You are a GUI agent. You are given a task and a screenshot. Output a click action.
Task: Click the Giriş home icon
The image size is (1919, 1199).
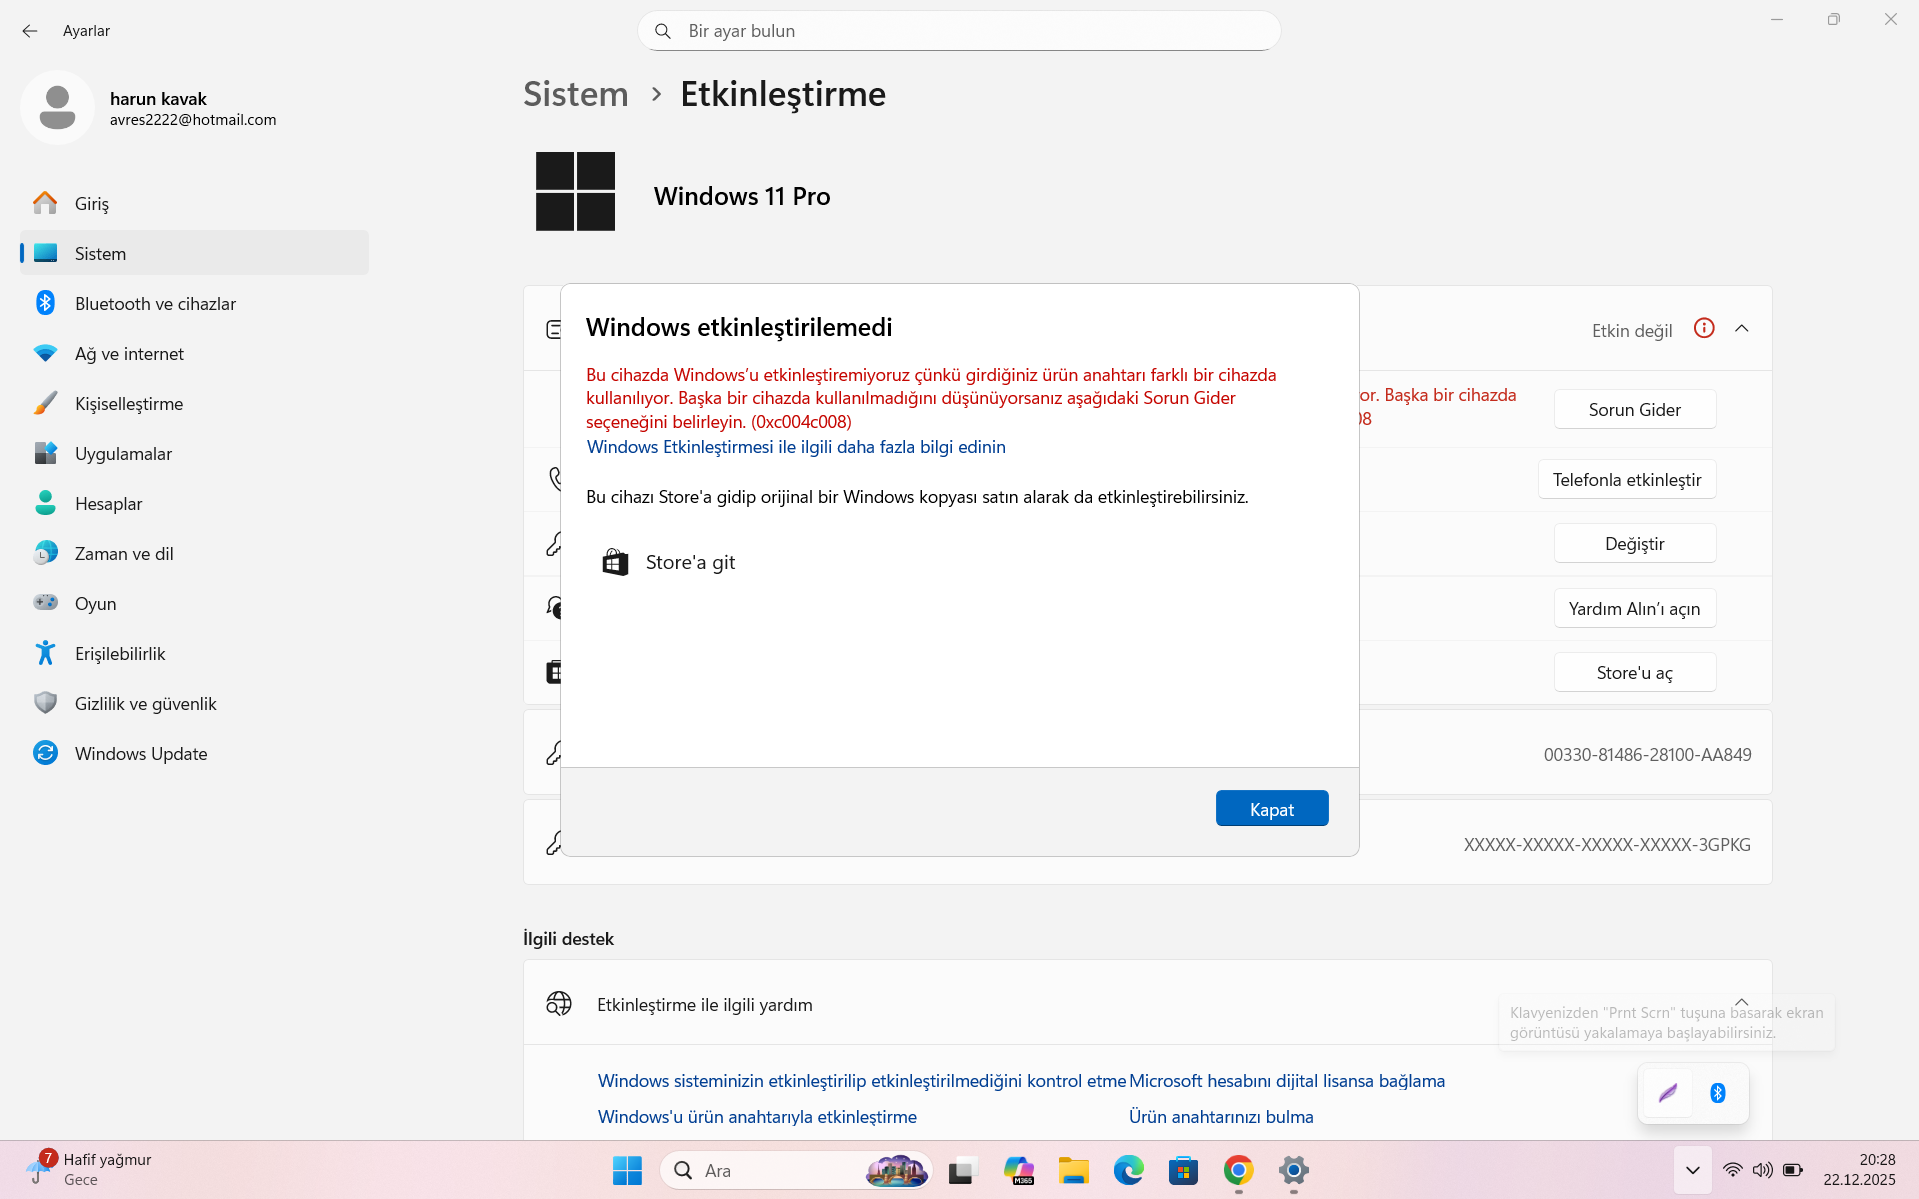tap(45, 203)
